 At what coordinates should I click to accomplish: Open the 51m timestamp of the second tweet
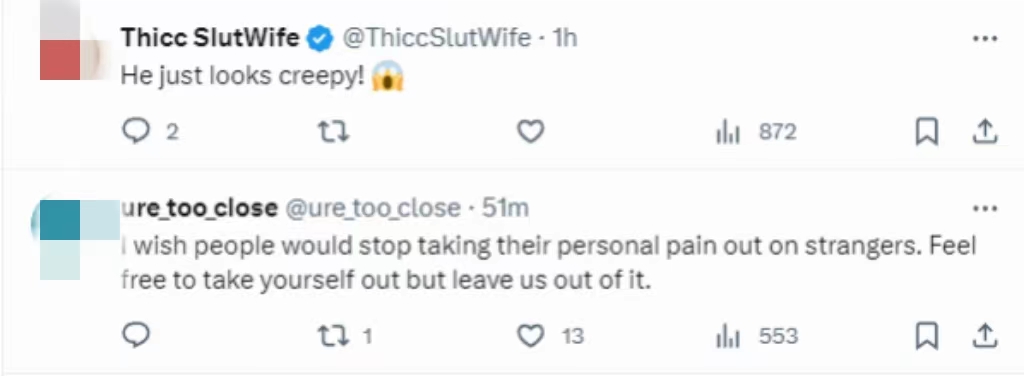coord(505,208)
